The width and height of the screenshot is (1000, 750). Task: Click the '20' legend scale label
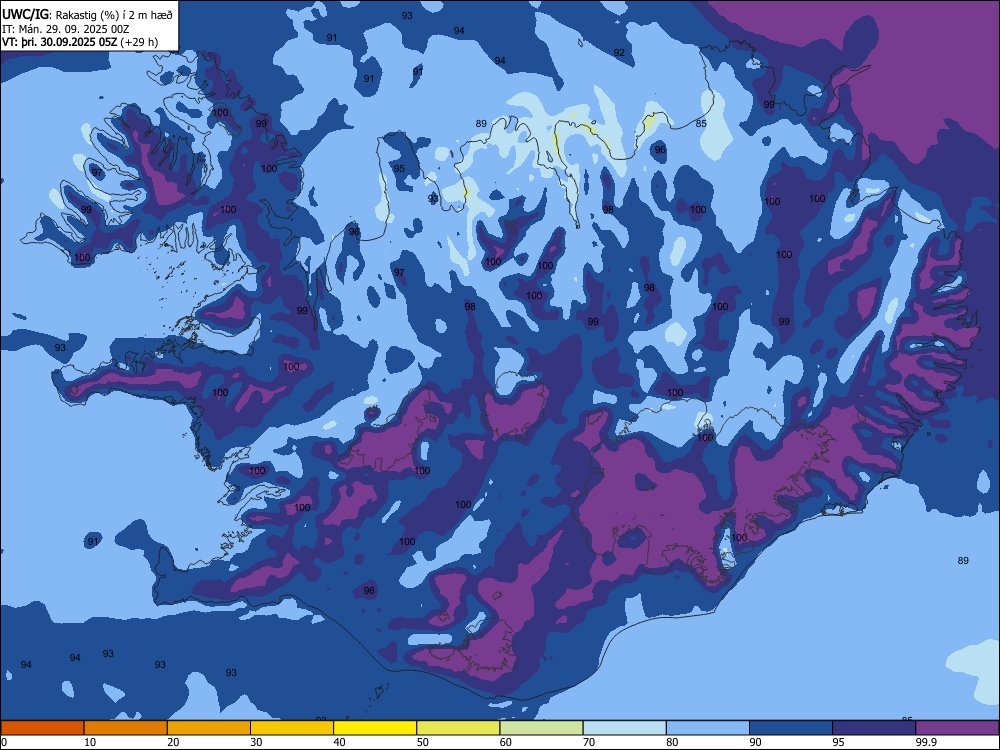(x=173, y=742)
